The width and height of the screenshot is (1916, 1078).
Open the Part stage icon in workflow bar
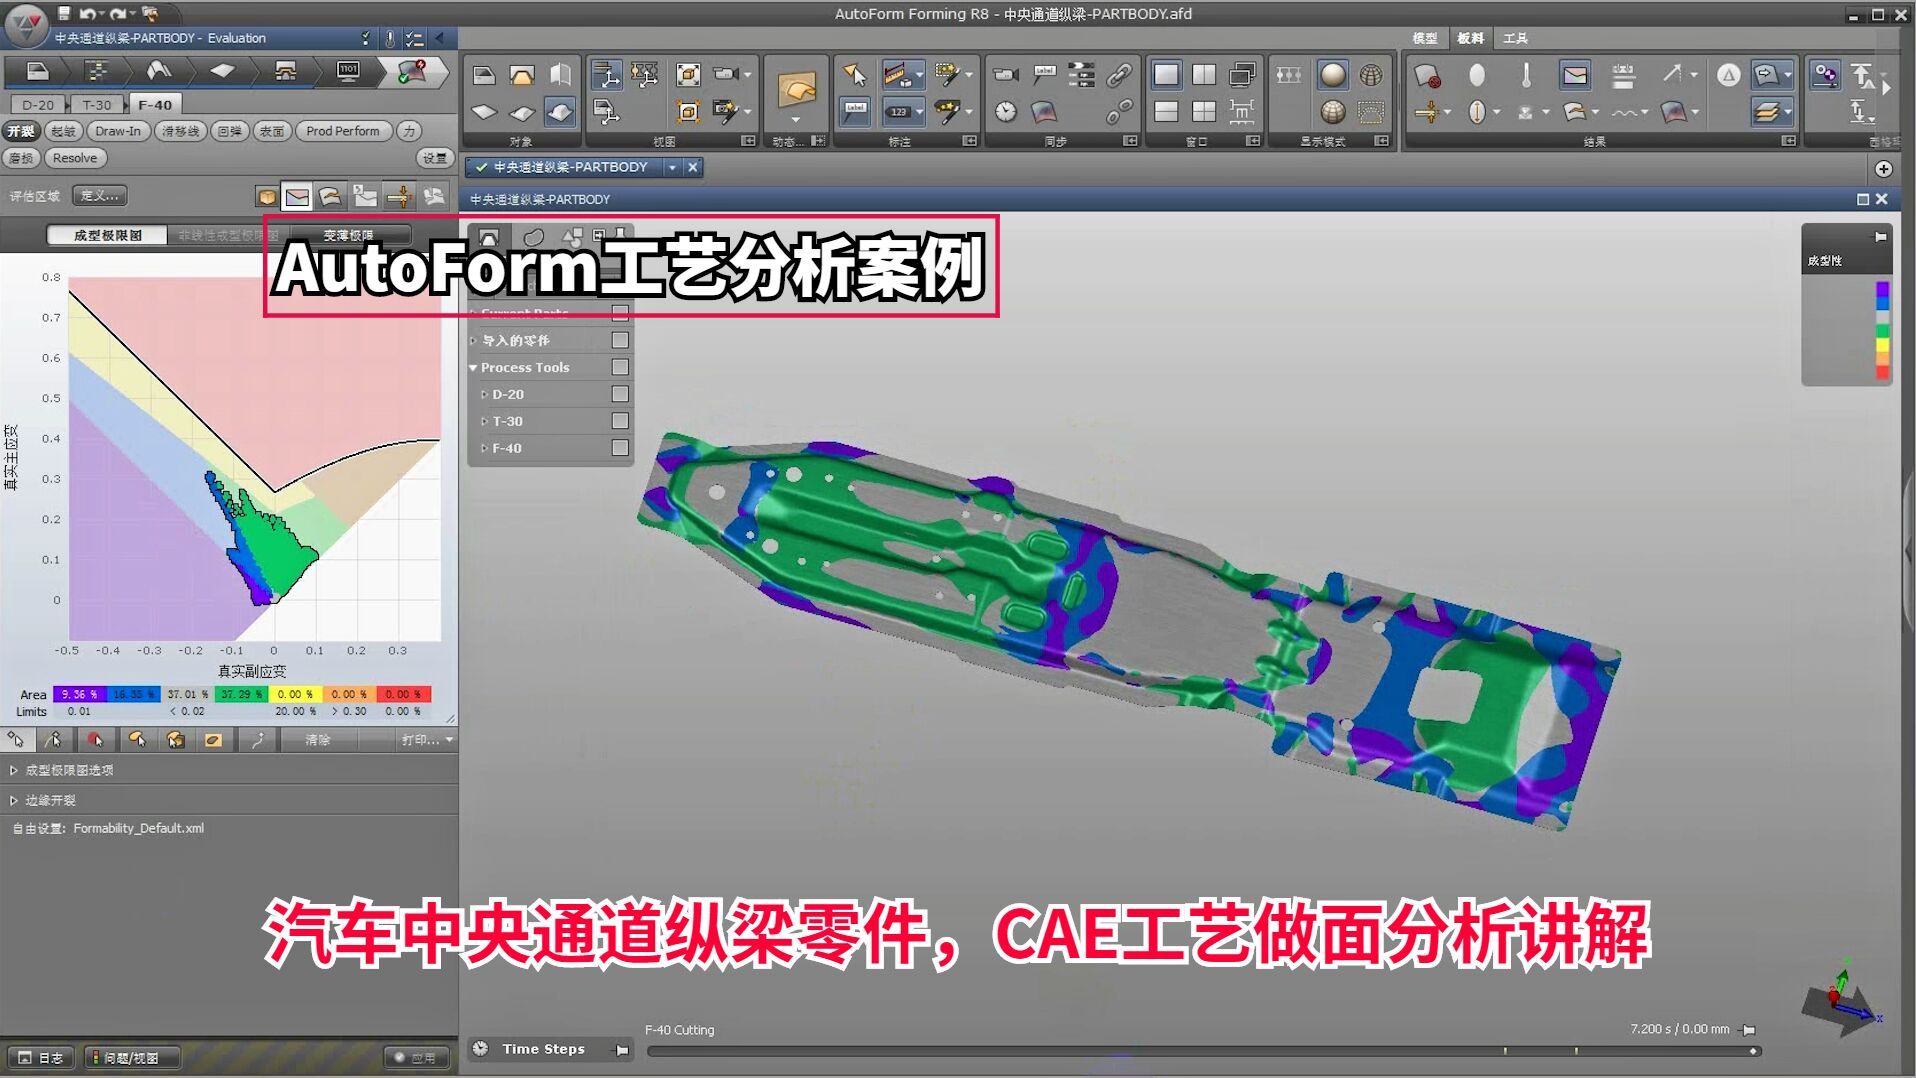point(37,71)
